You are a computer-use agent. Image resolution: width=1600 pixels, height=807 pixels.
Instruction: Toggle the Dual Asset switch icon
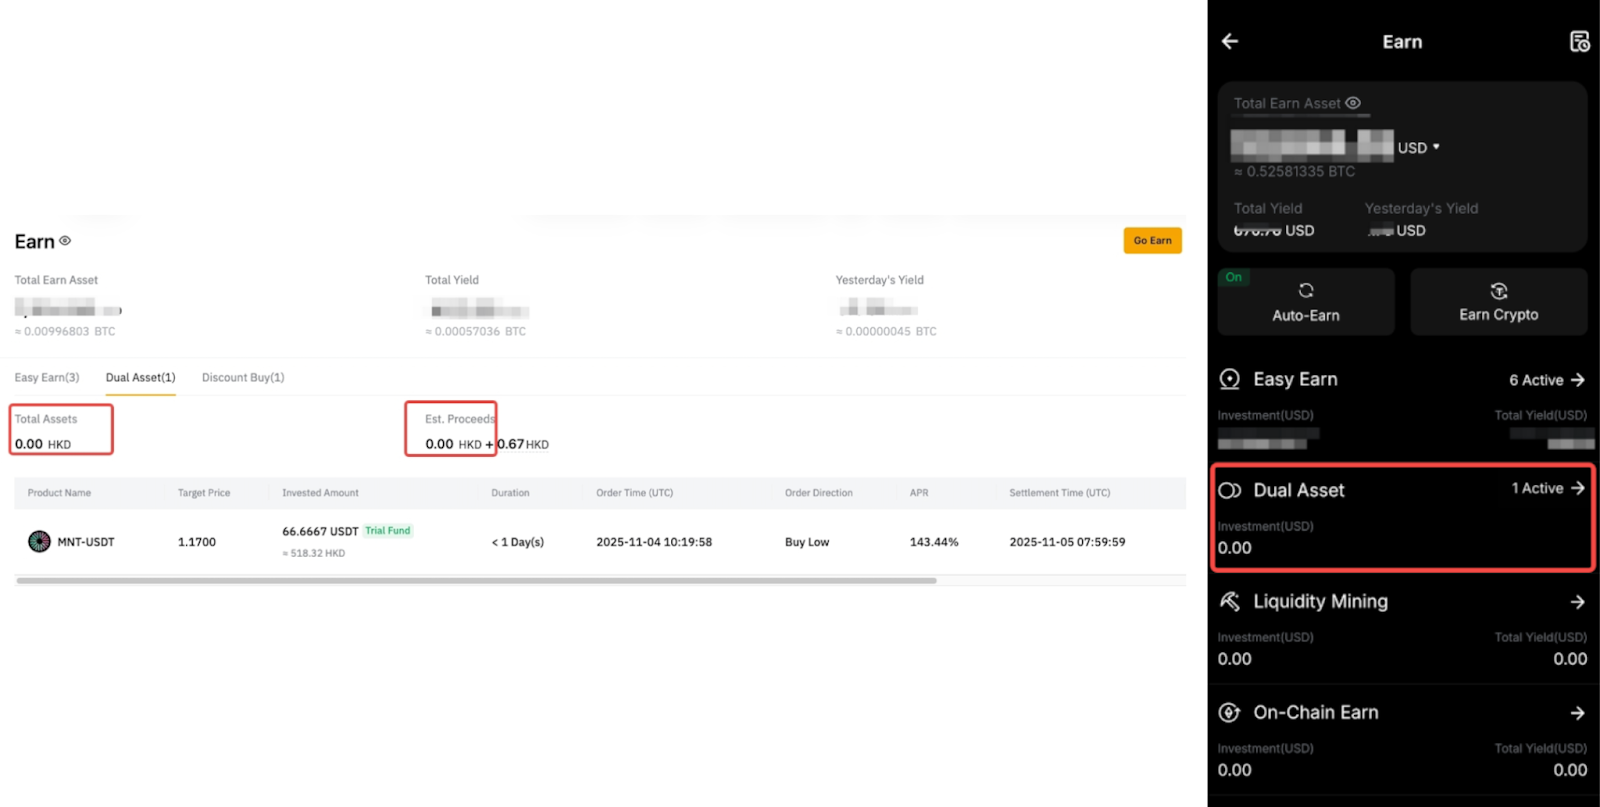click(x=1230, y=490)
